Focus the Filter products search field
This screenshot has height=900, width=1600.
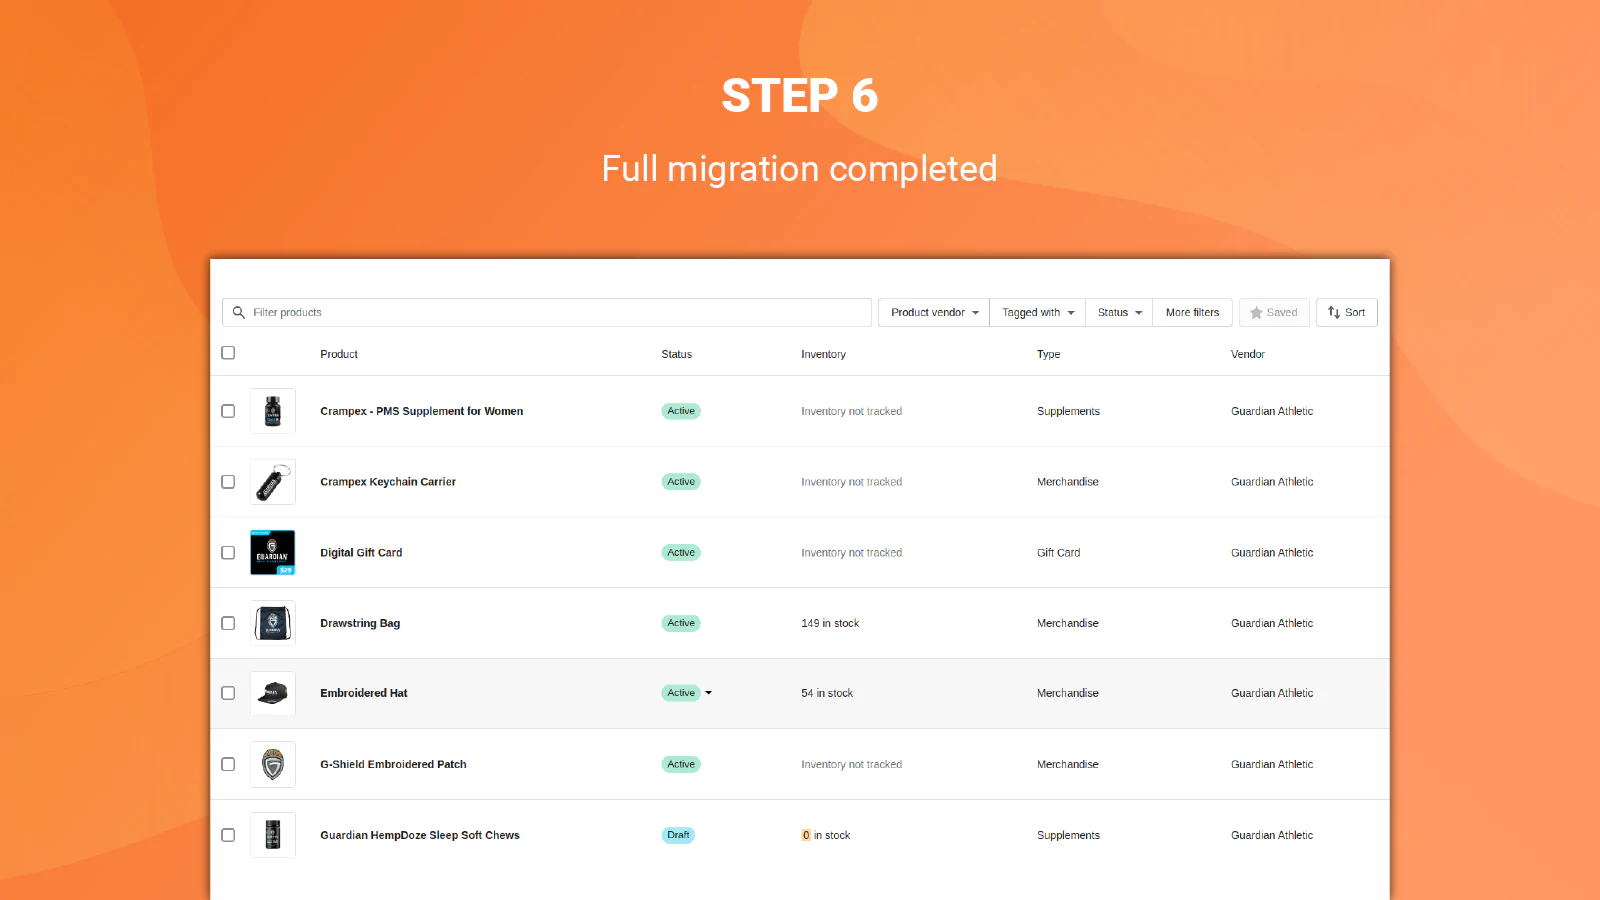point(547,313)
